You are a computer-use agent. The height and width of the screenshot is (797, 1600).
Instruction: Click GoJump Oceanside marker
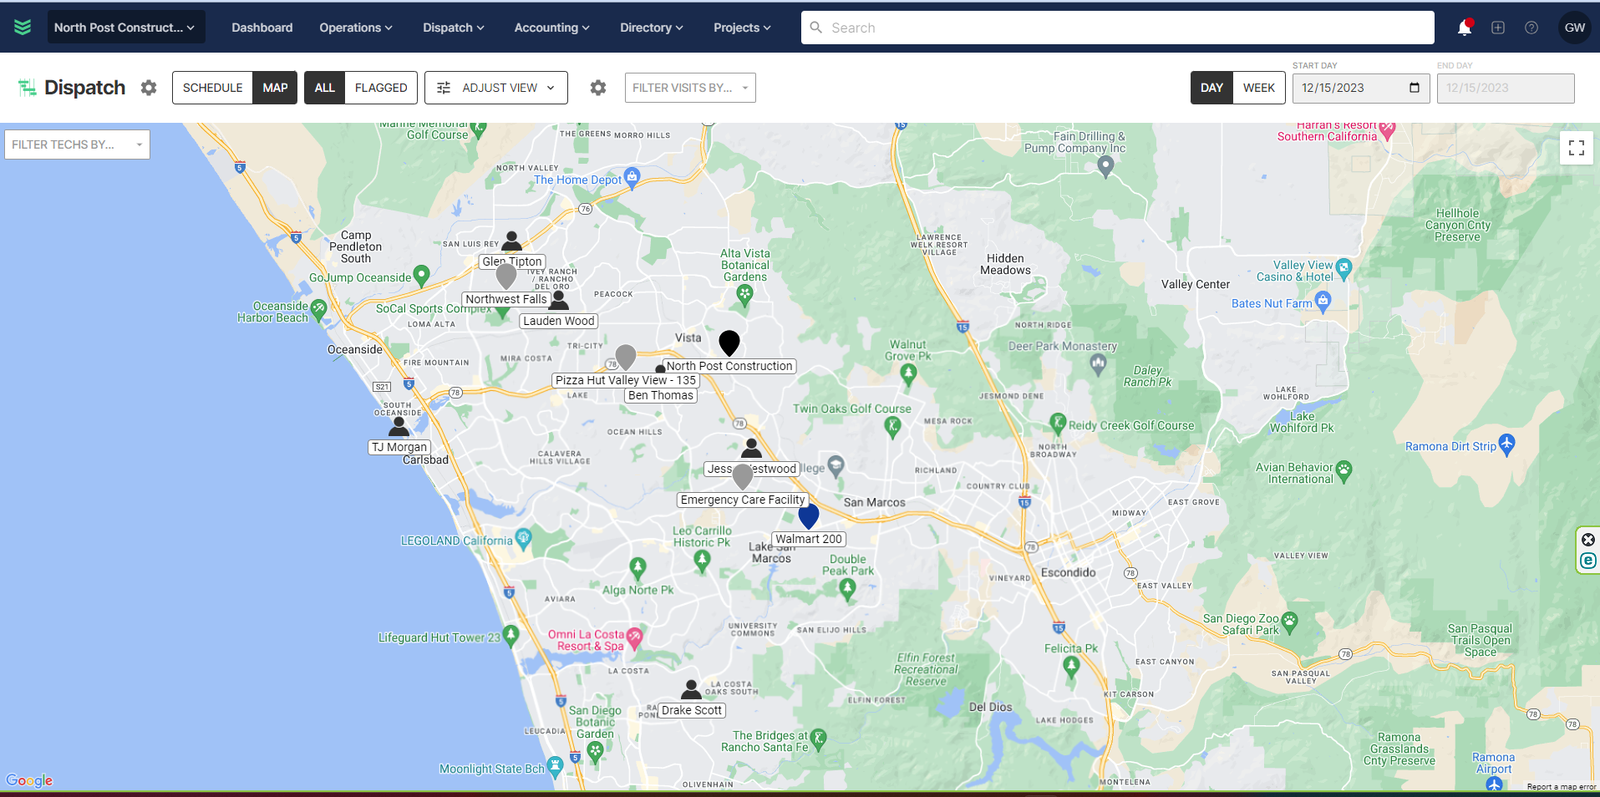pyautogui.click(x=422, y=274)
